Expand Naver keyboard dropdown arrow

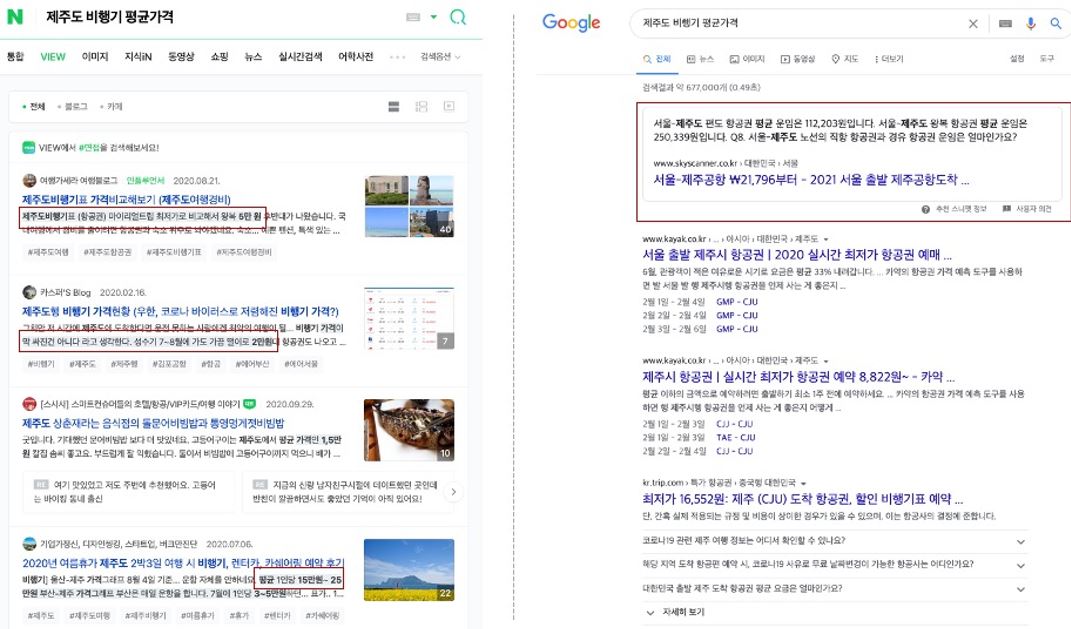coord(433,17)
